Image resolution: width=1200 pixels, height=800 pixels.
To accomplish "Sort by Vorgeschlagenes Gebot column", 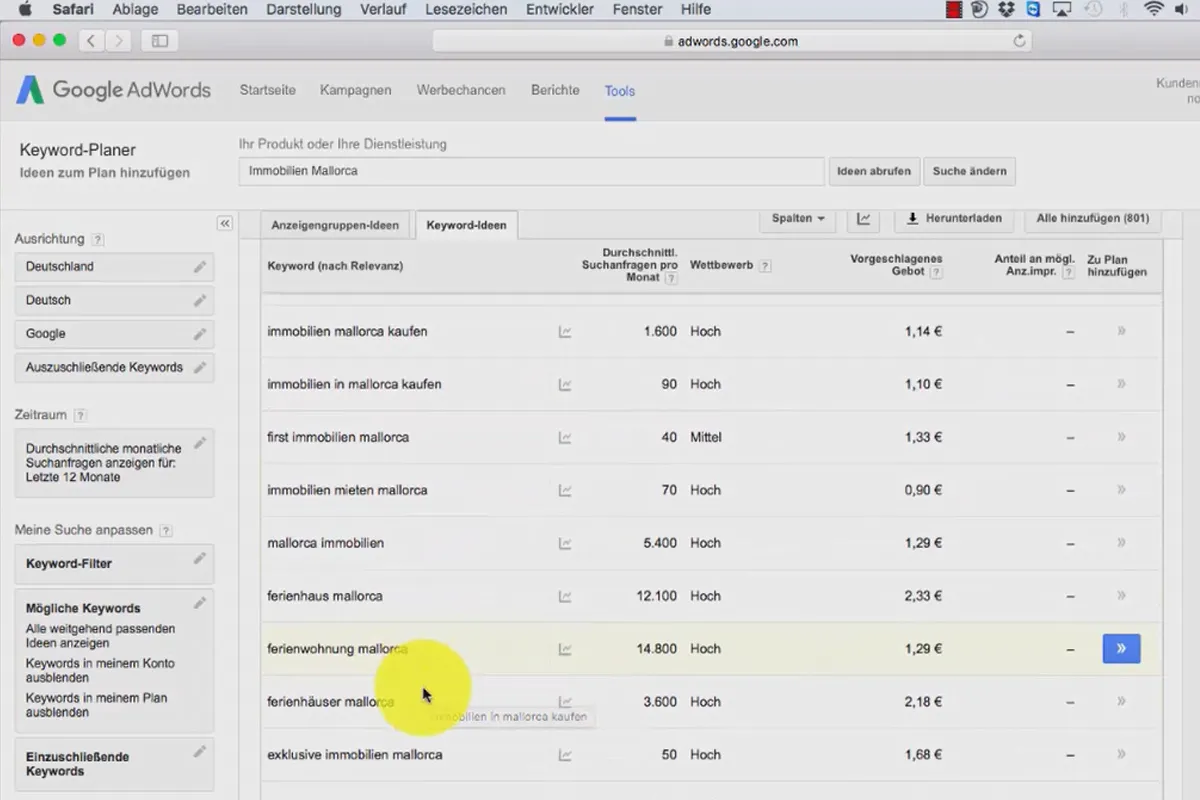I will 896,265.
